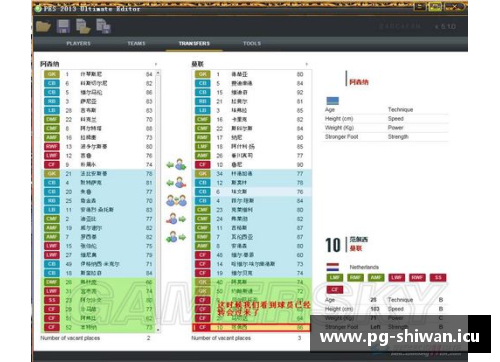Open the PLAYERS tab
500x362 pixels.
coord(78,43)
